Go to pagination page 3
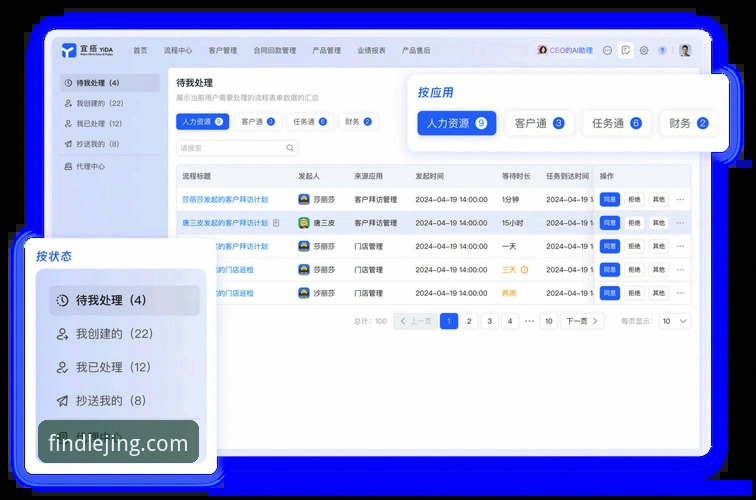Viewport: 756px width, 500px height. pyautogui.click(x=489, y=321)
